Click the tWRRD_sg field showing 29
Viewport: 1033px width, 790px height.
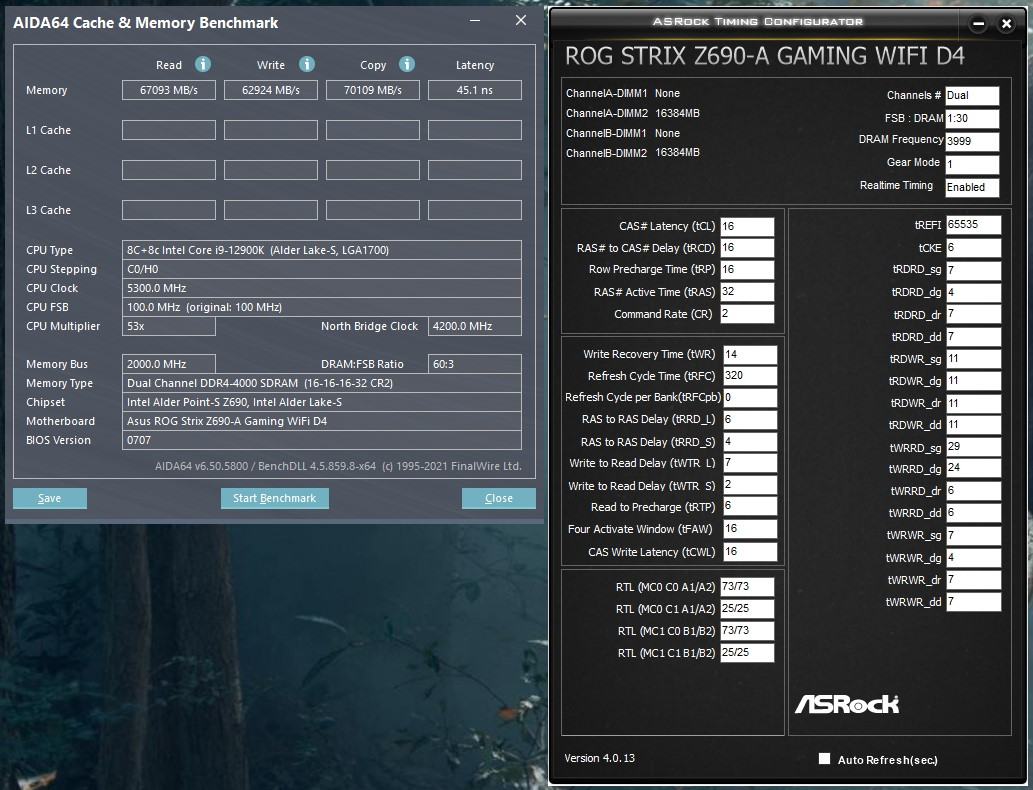click(974, 447)
